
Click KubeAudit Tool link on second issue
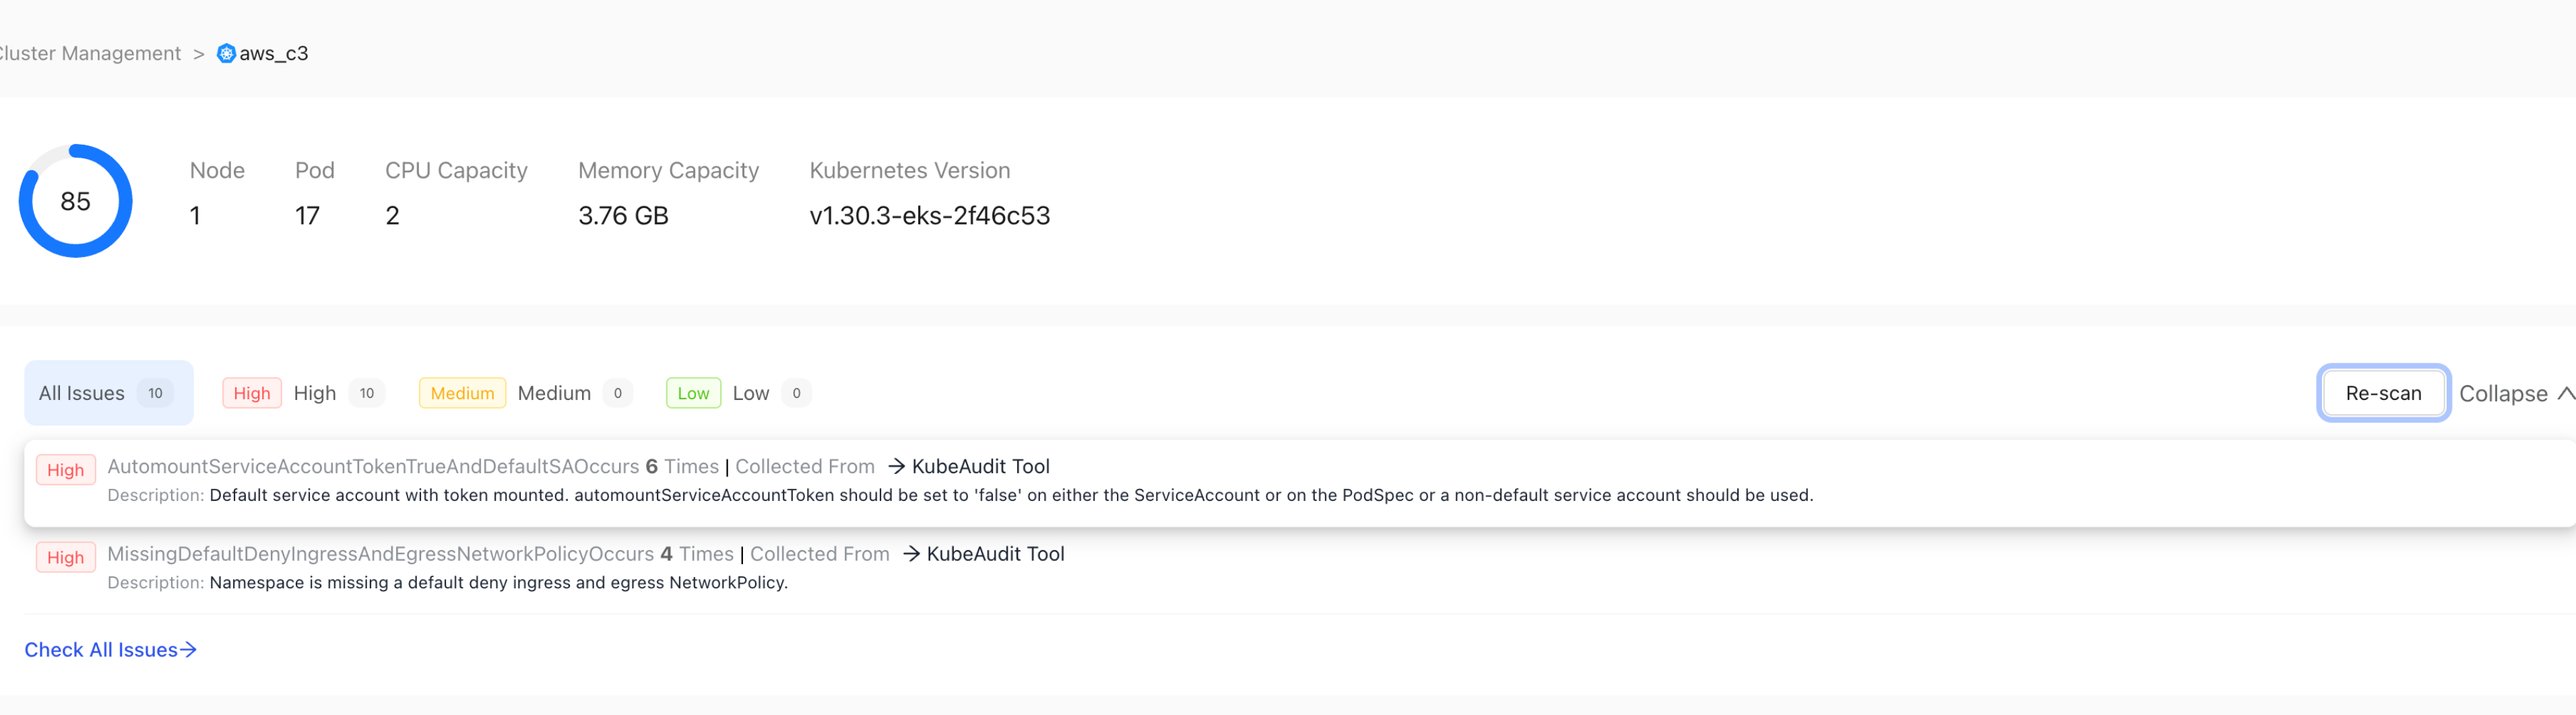[x=995, y=554]
